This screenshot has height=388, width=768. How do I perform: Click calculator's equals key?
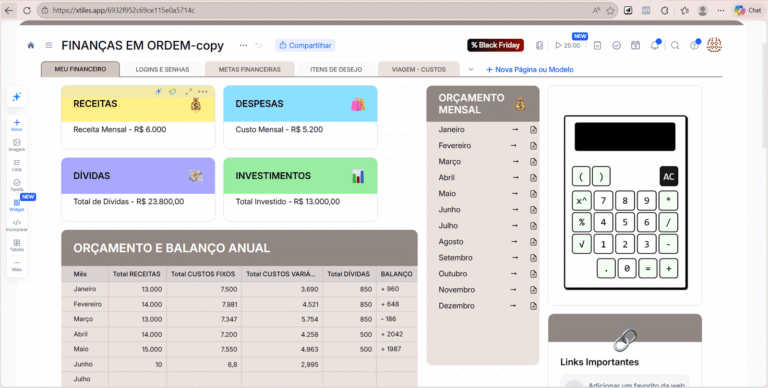pyautogui.click(x=648, y=268)
